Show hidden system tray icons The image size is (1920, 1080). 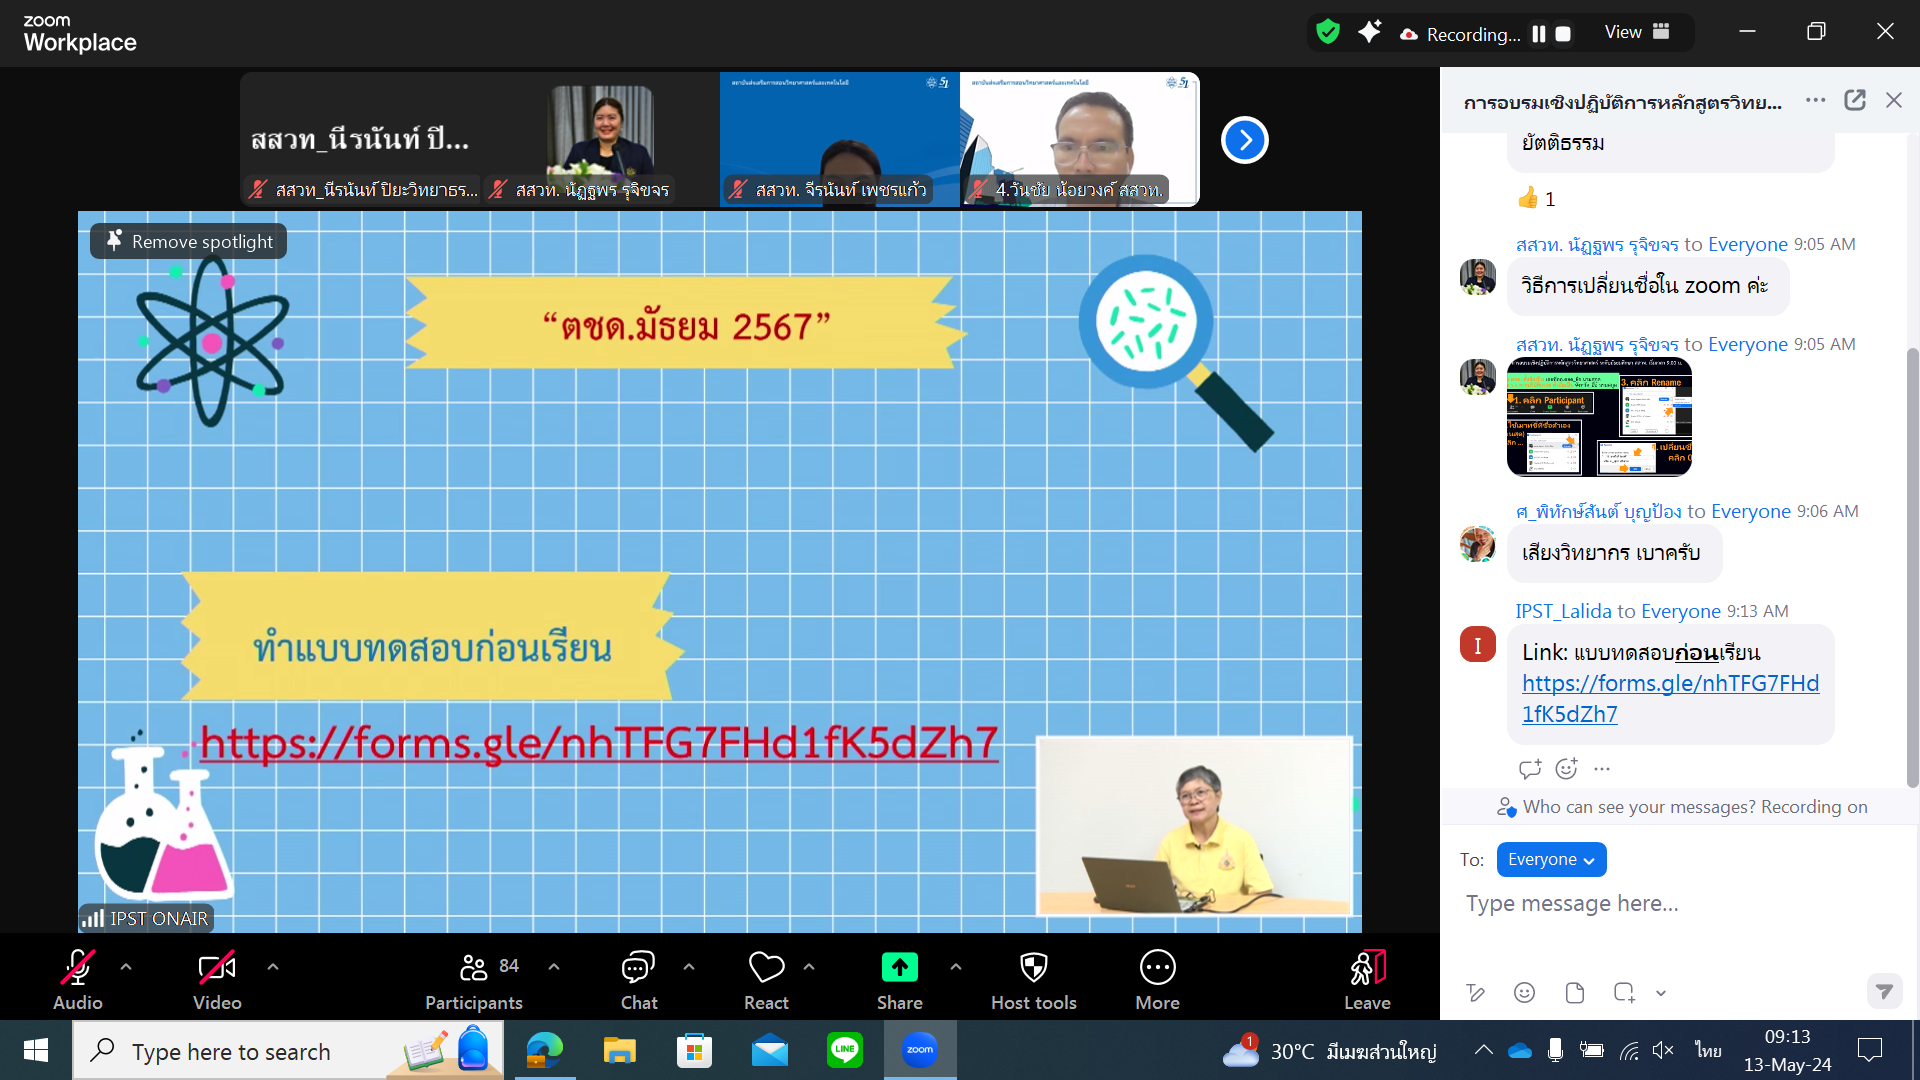coord(1484,1050)
